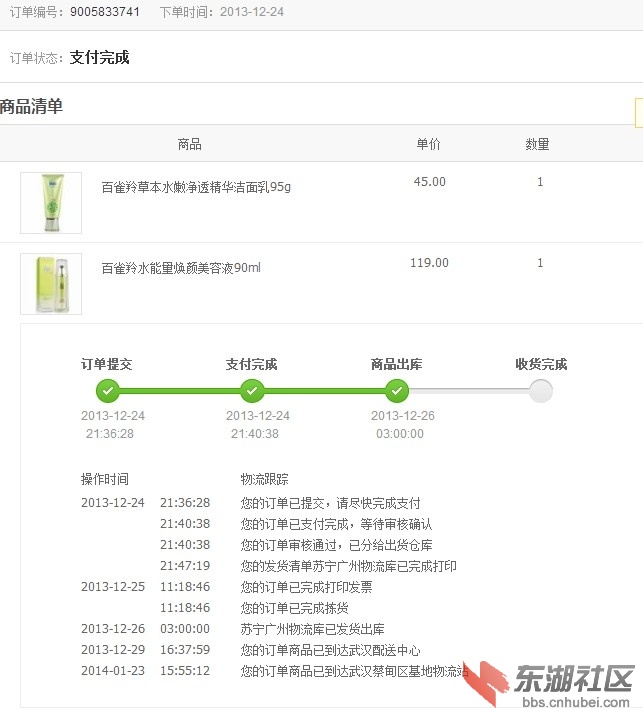Click the 商品清单 section heading

(31, 106)
